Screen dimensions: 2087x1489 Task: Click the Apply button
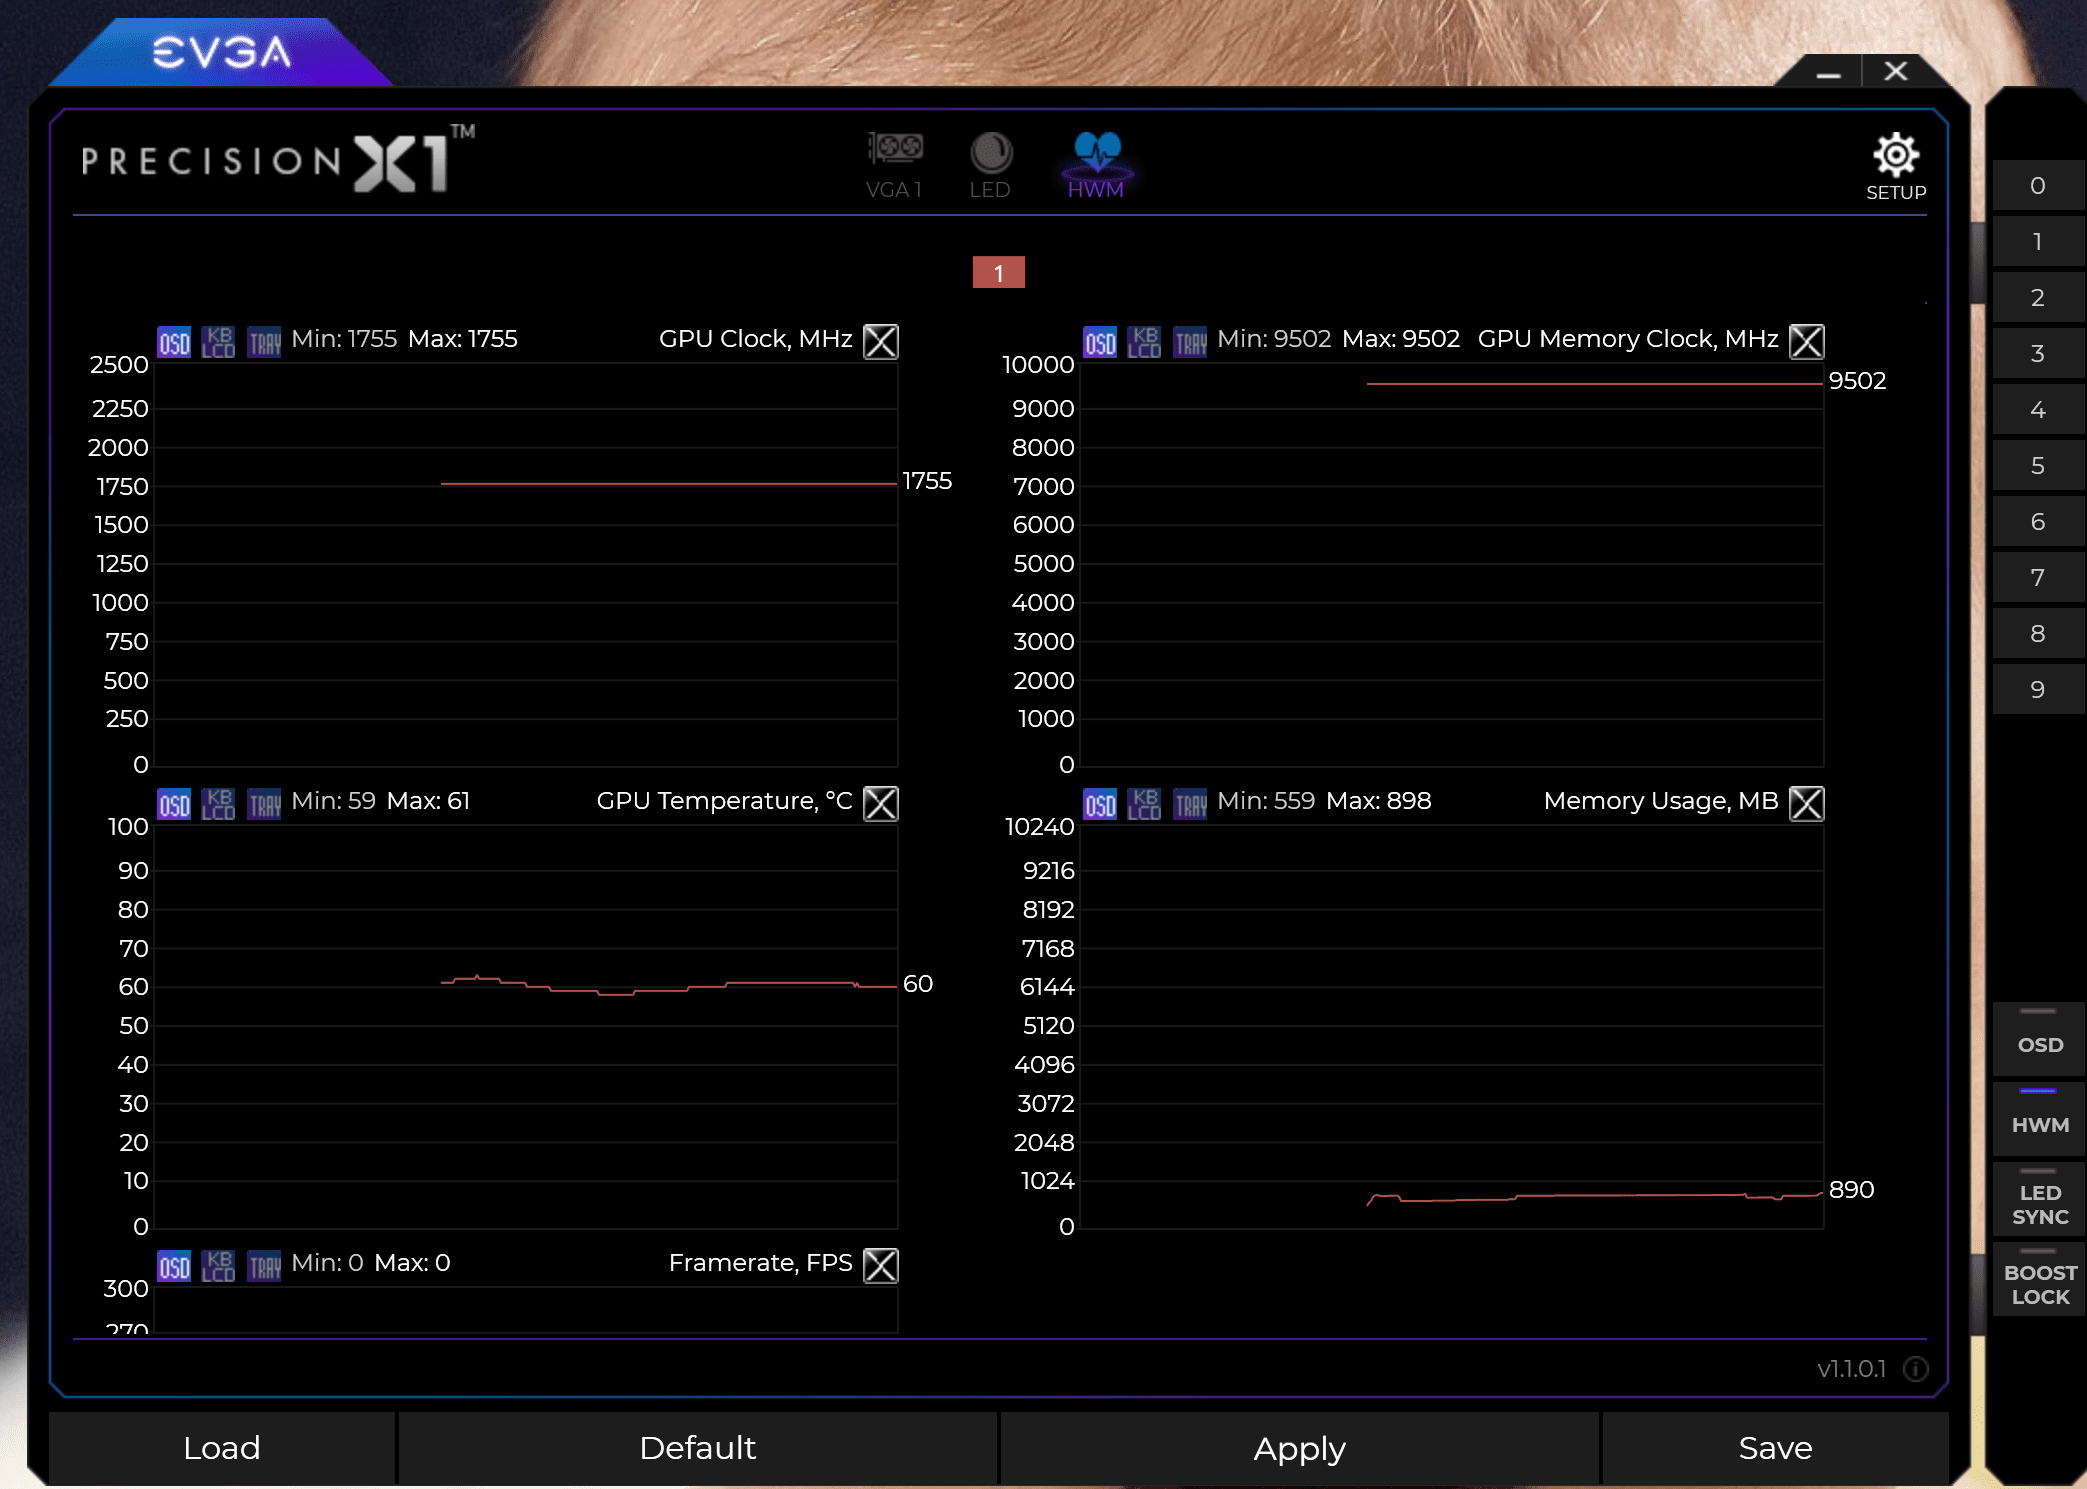click(x=1300, y=1448)
